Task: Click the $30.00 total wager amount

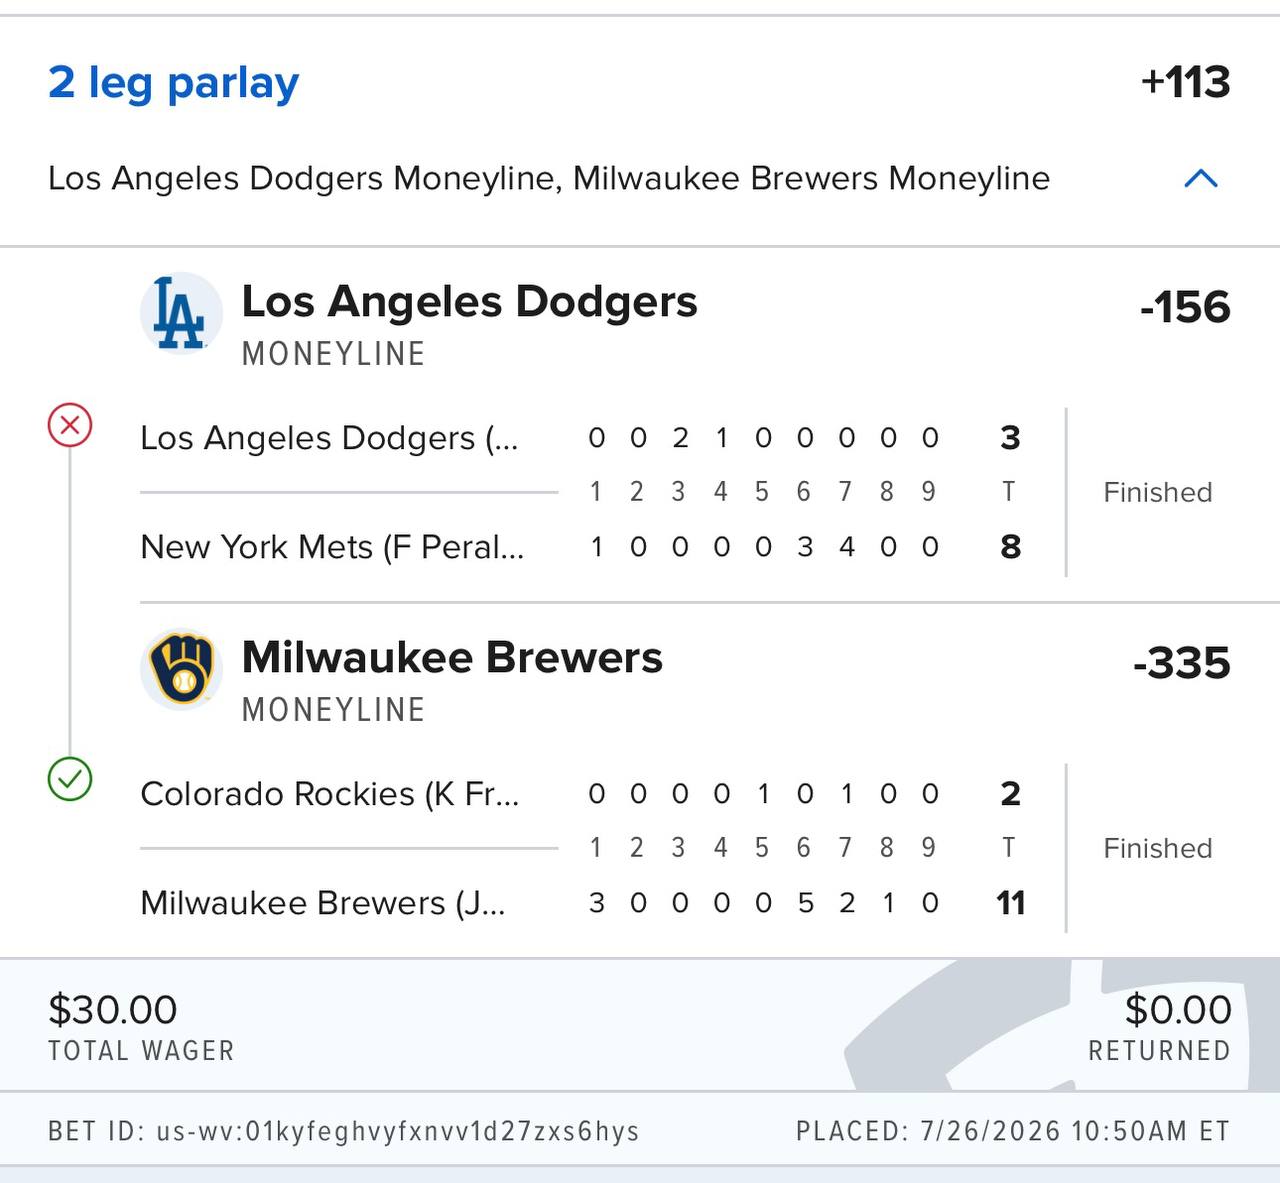Action: (x=113, y=1010)
